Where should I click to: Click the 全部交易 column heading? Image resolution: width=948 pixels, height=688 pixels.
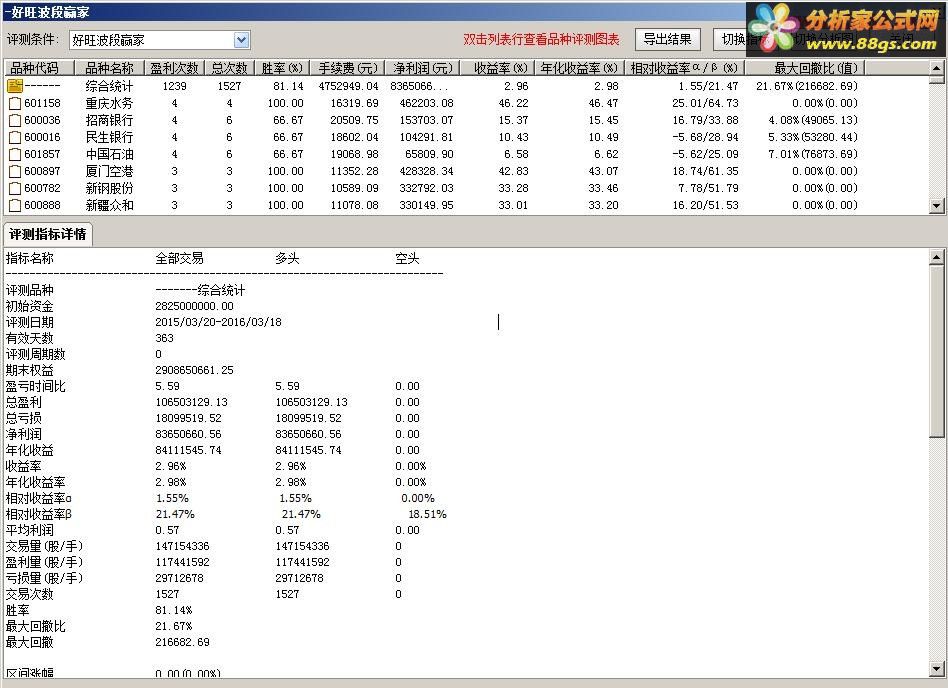[x=180, y=259]
